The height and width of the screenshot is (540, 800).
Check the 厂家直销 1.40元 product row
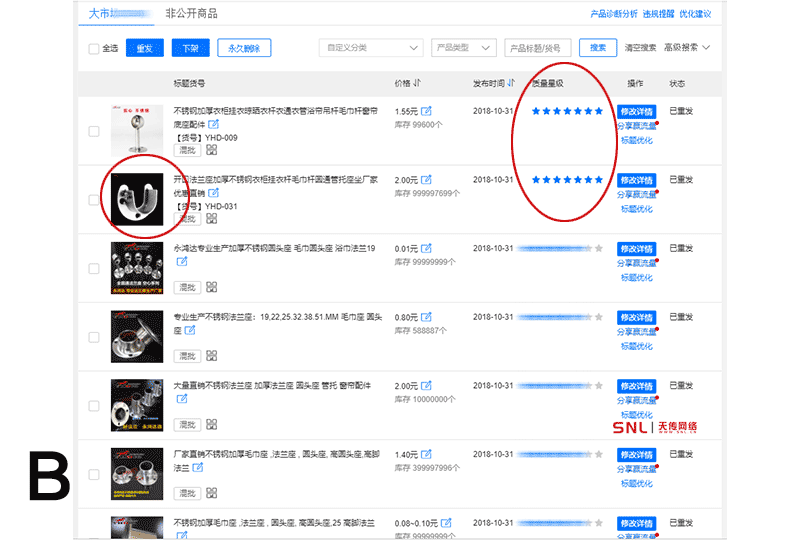94,475
